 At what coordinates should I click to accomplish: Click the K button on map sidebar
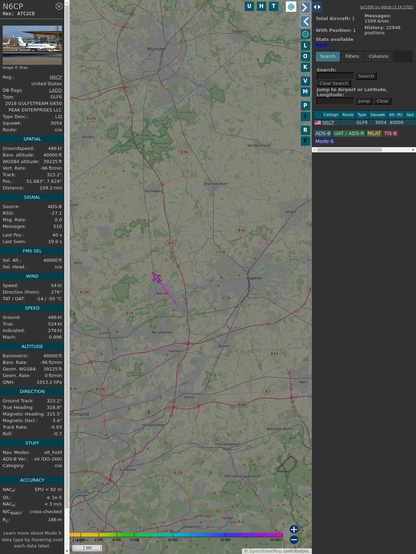click(x=305, y=67)
